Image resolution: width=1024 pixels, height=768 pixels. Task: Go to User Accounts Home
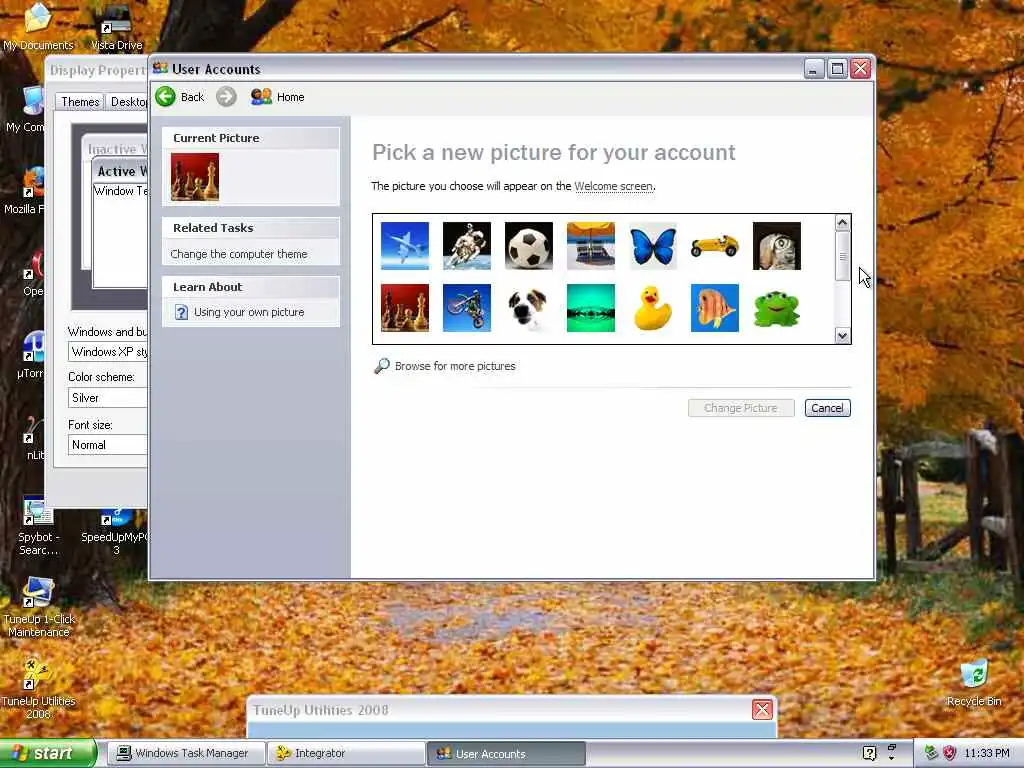click(x=278, y=97)
